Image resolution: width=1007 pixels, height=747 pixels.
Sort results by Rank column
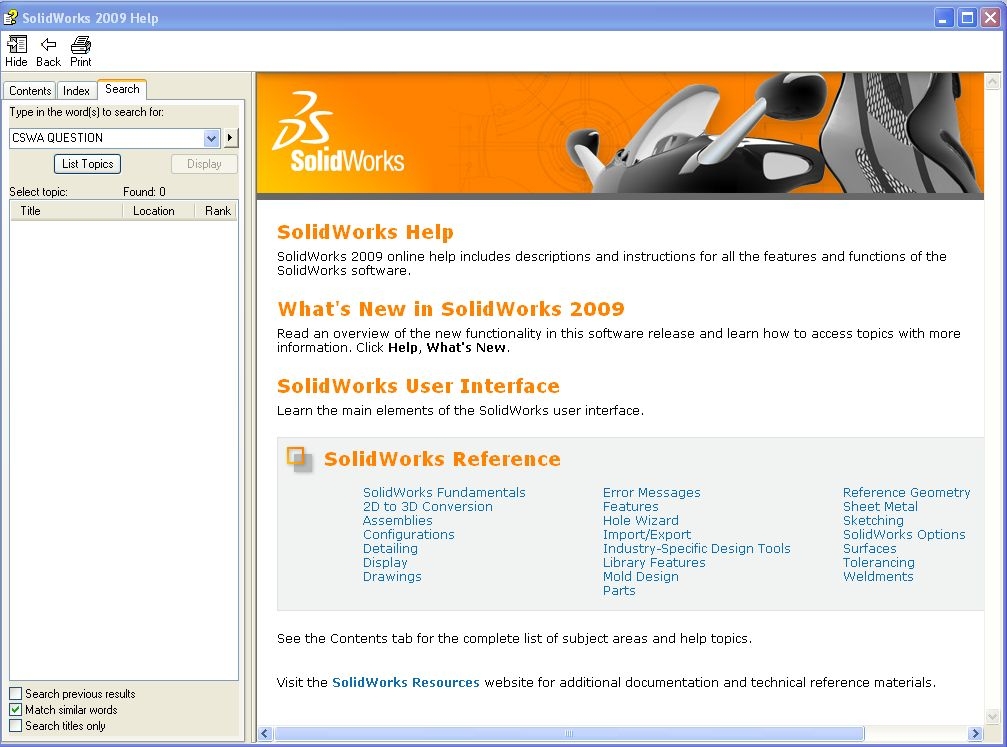click(217, 211)
